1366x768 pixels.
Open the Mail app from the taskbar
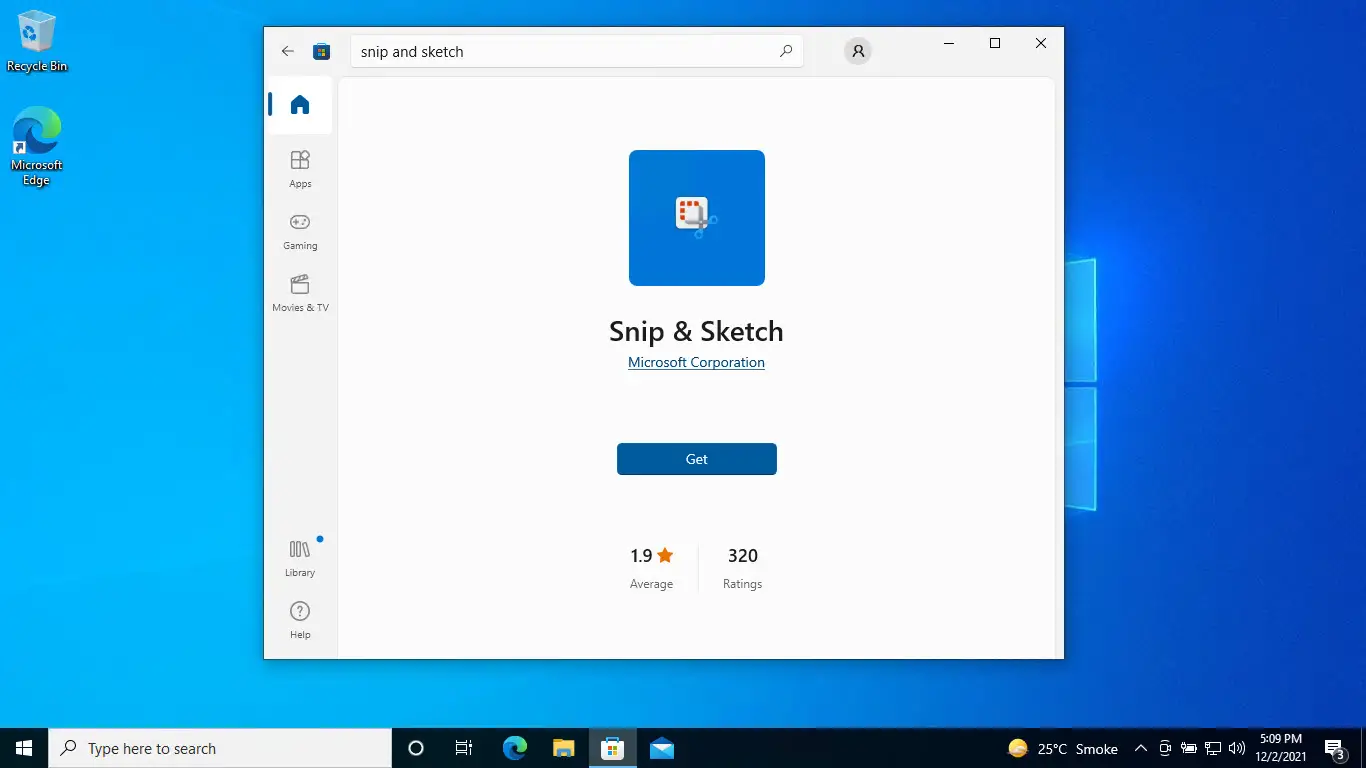pos(662,748)
